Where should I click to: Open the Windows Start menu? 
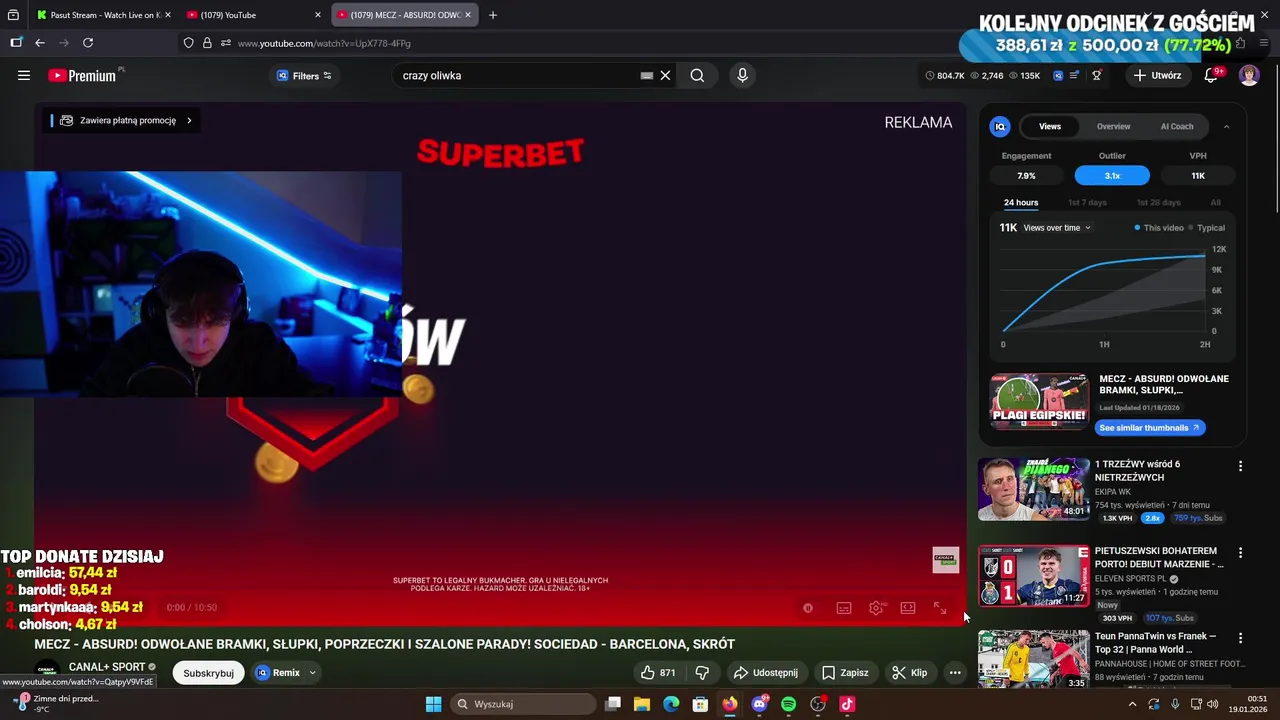click(433, 704)
